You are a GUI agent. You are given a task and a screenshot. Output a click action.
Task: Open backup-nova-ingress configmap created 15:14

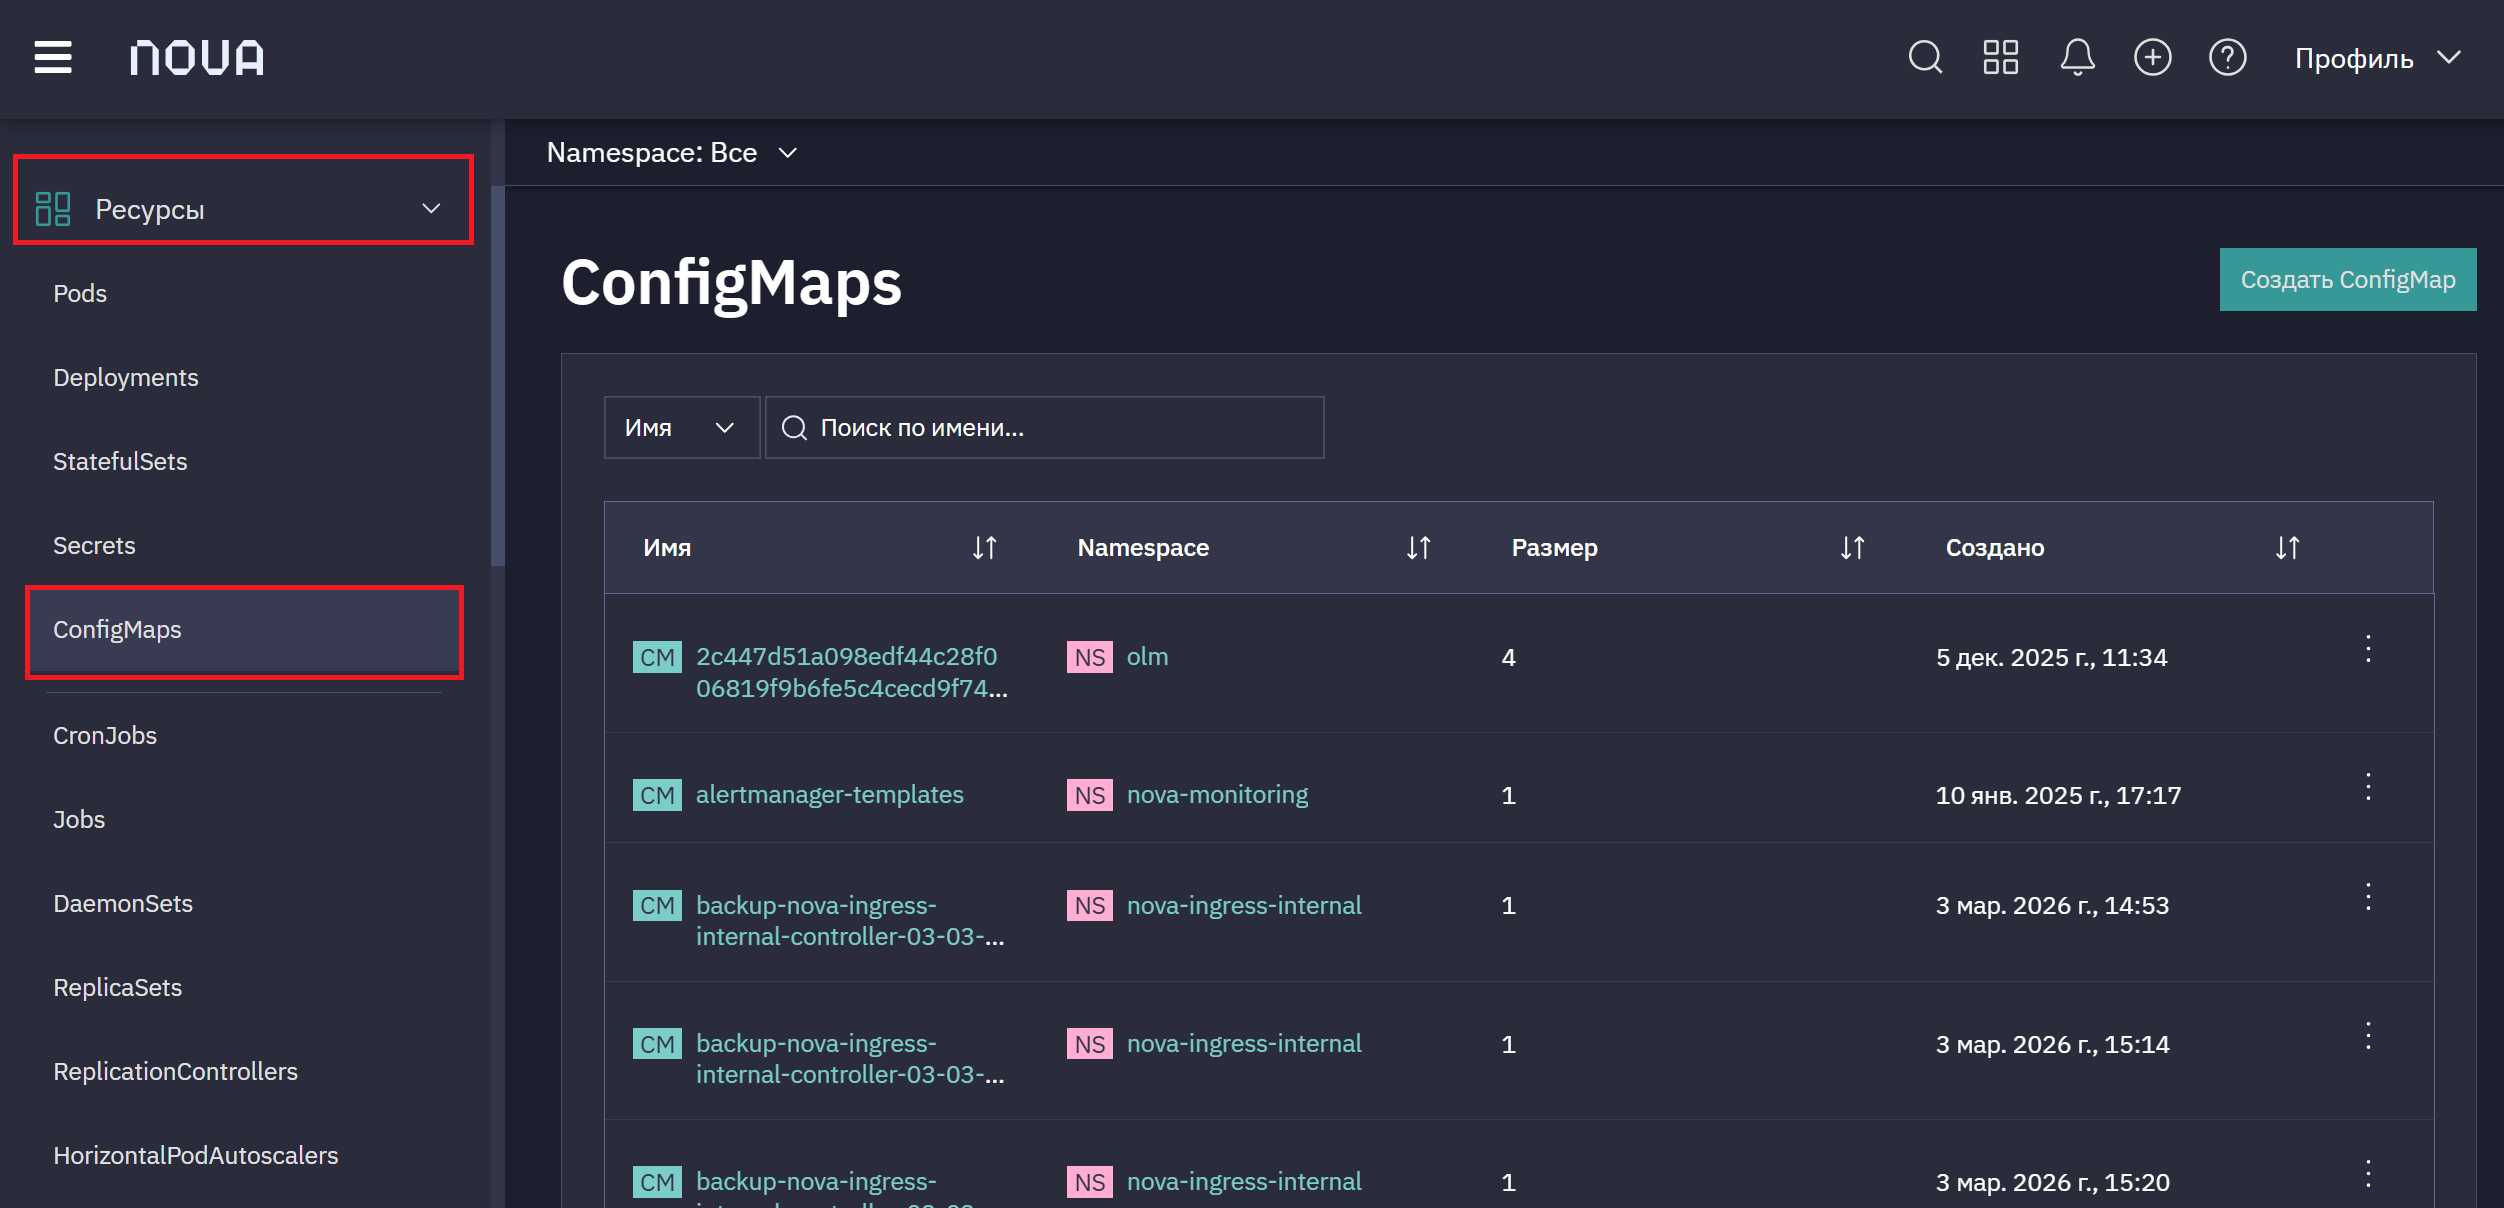pyautogui.click(x=850, y=1058)
